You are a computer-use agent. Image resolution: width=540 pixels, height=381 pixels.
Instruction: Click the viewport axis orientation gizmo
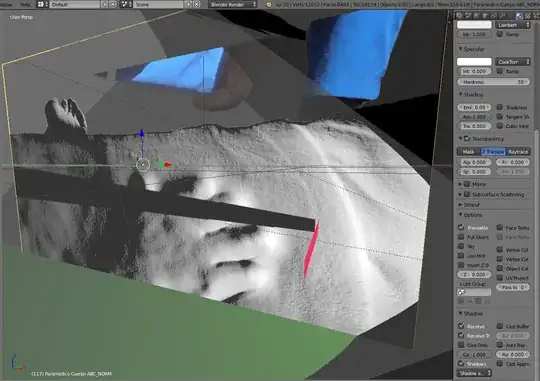17,363
